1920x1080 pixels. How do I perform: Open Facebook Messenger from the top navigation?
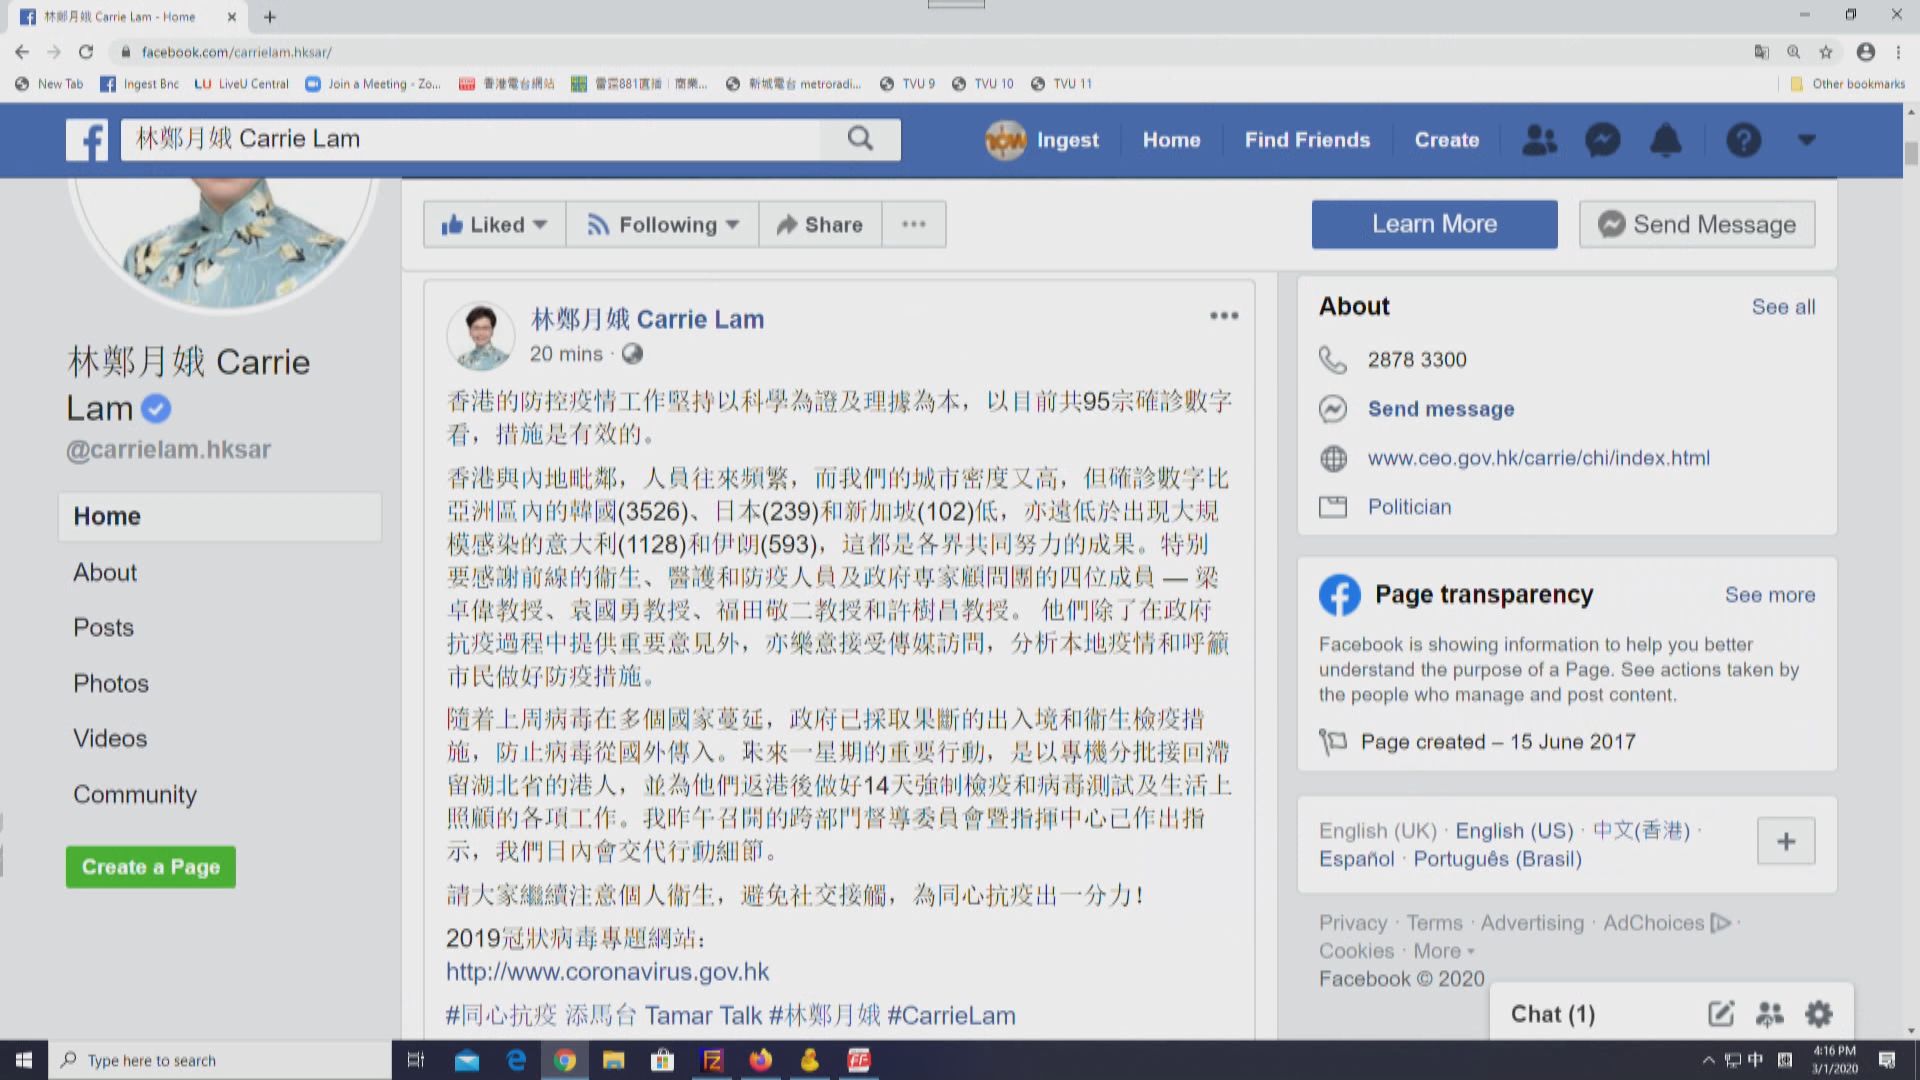[1603, 140]
